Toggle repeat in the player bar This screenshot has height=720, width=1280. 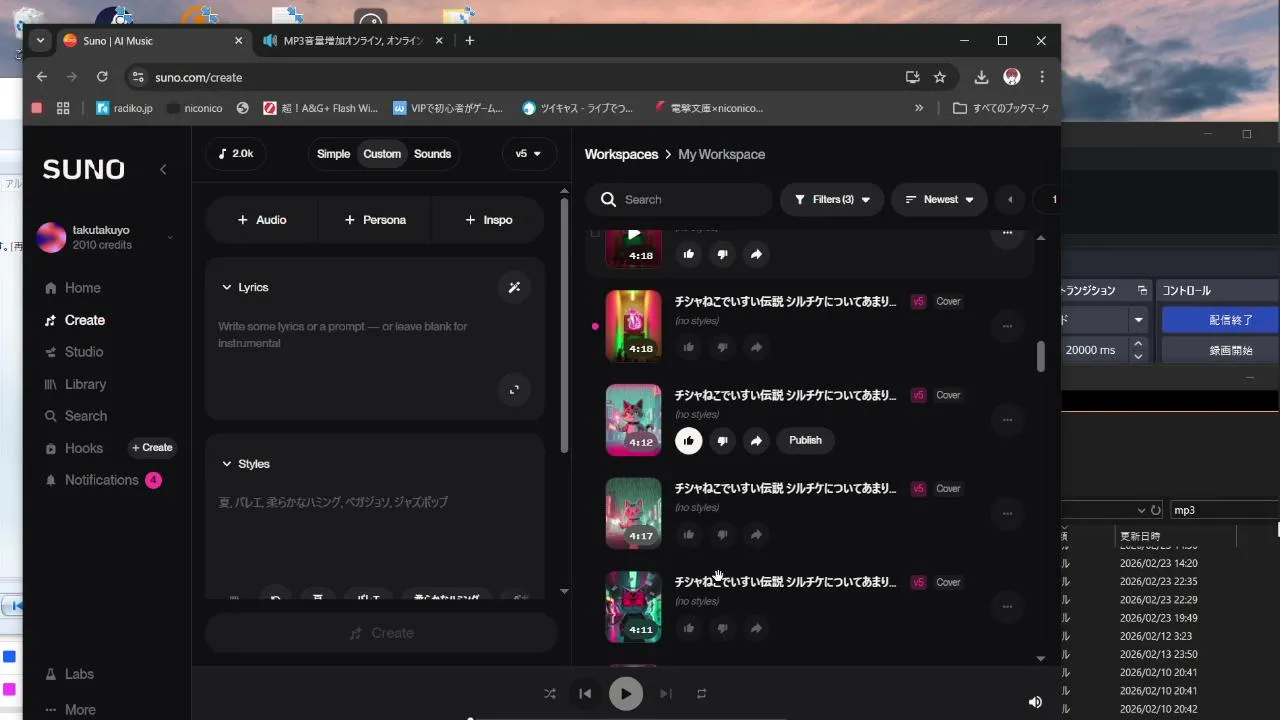coord(701,693)
